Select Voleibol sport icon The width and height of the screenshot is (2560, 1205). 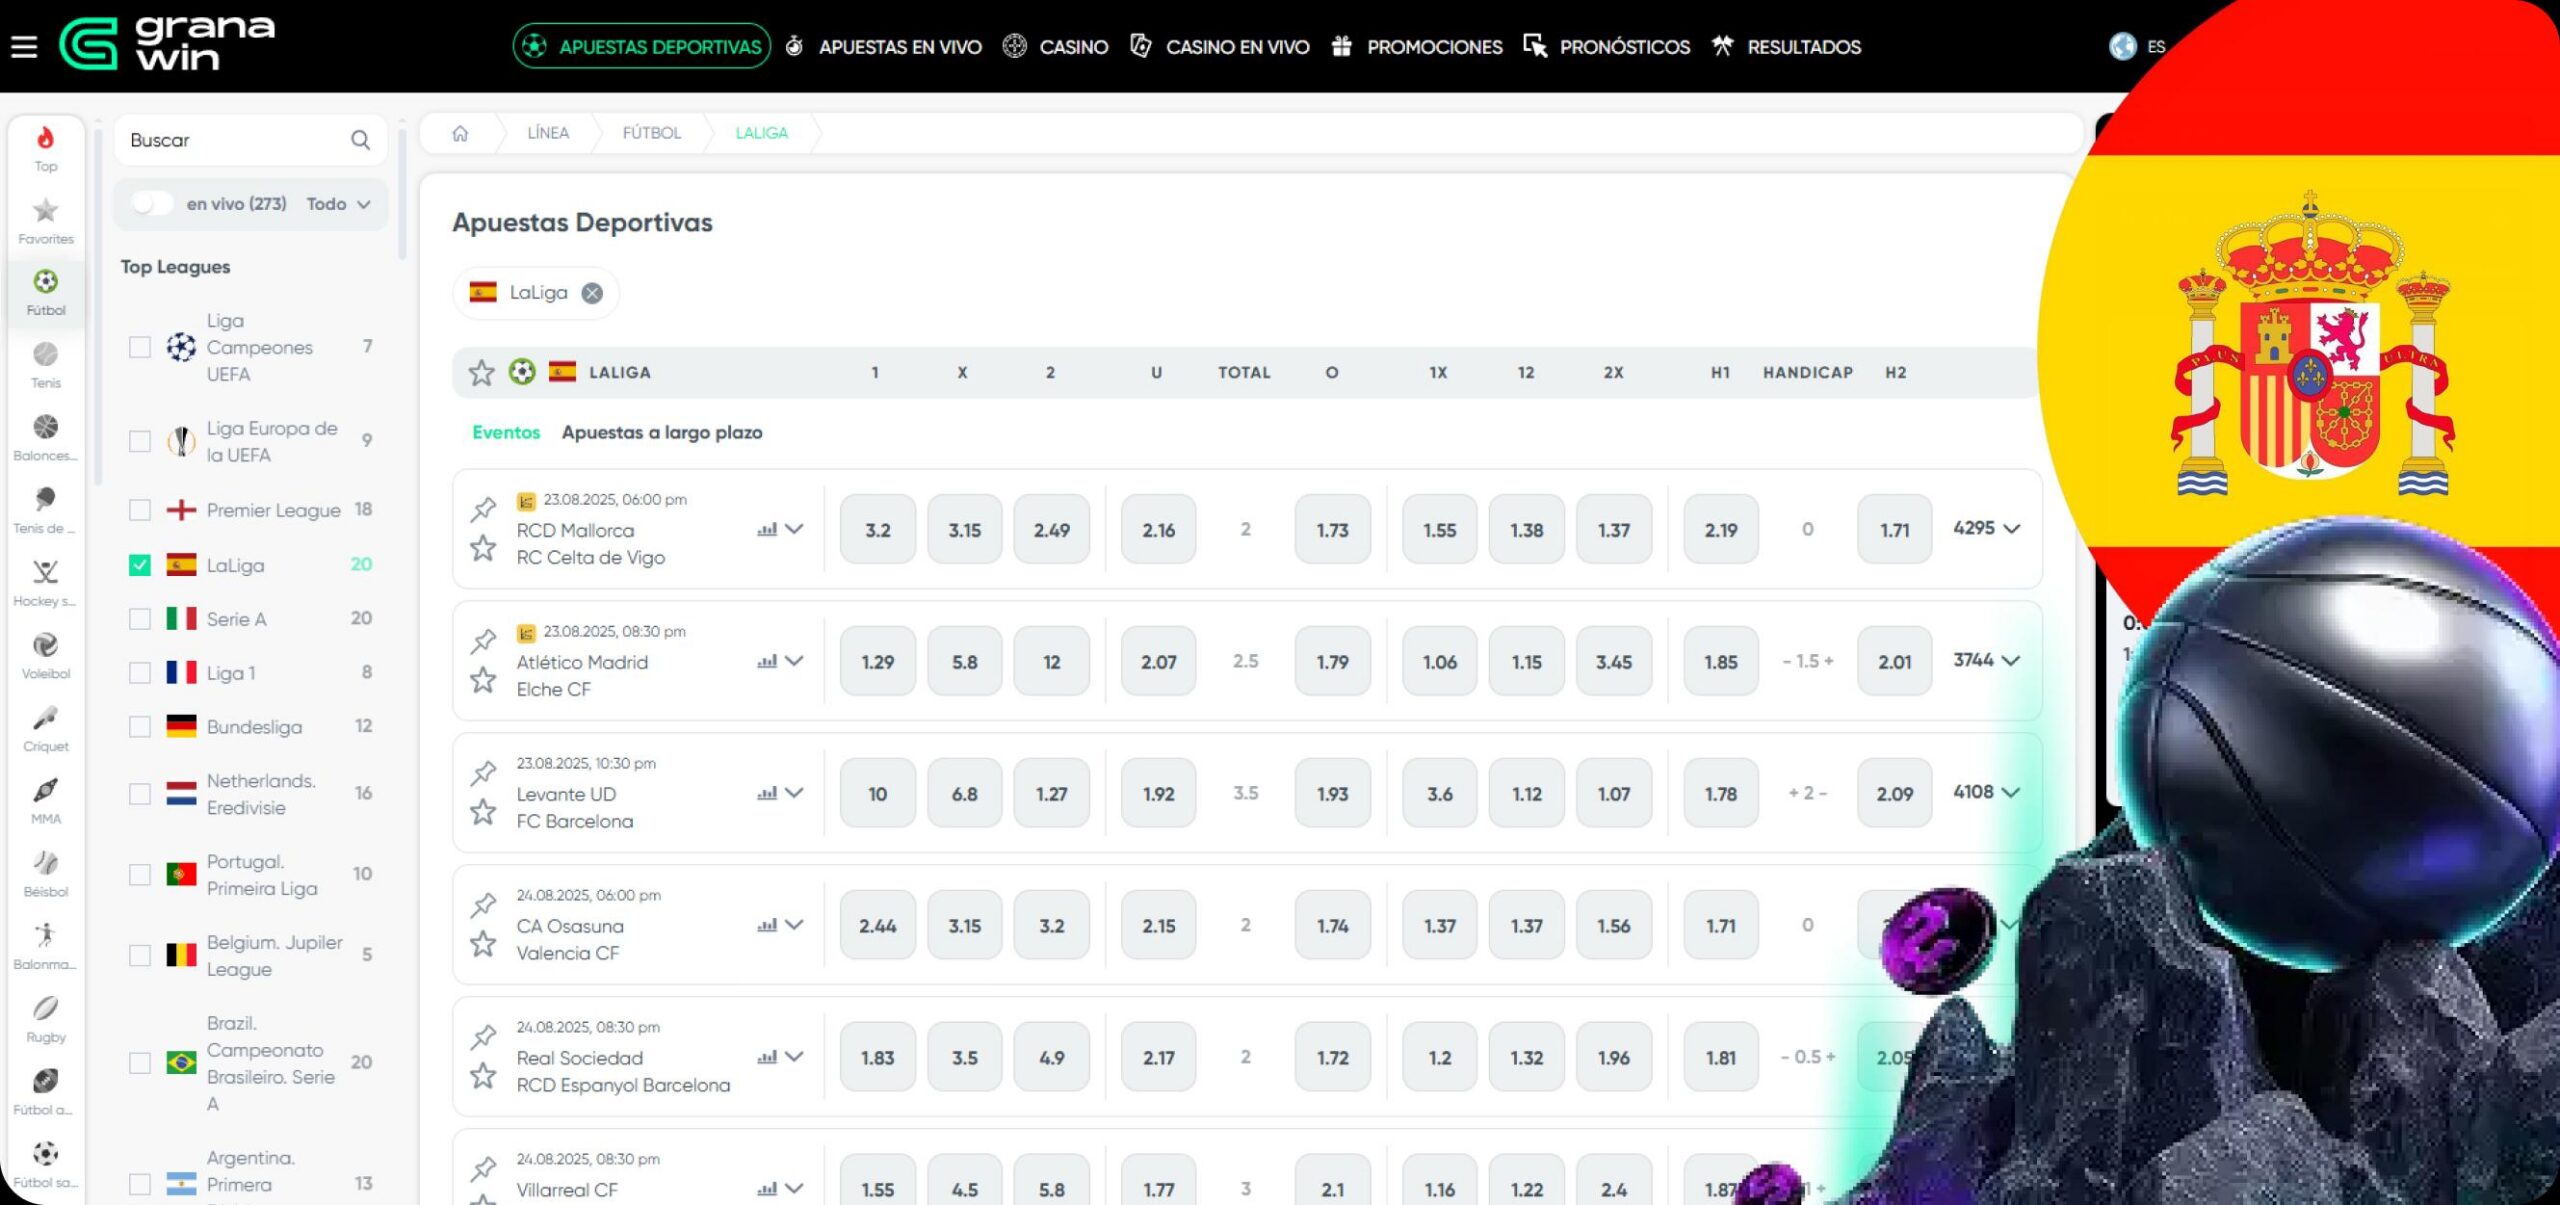pyautogui.click(x=46, y=656)
